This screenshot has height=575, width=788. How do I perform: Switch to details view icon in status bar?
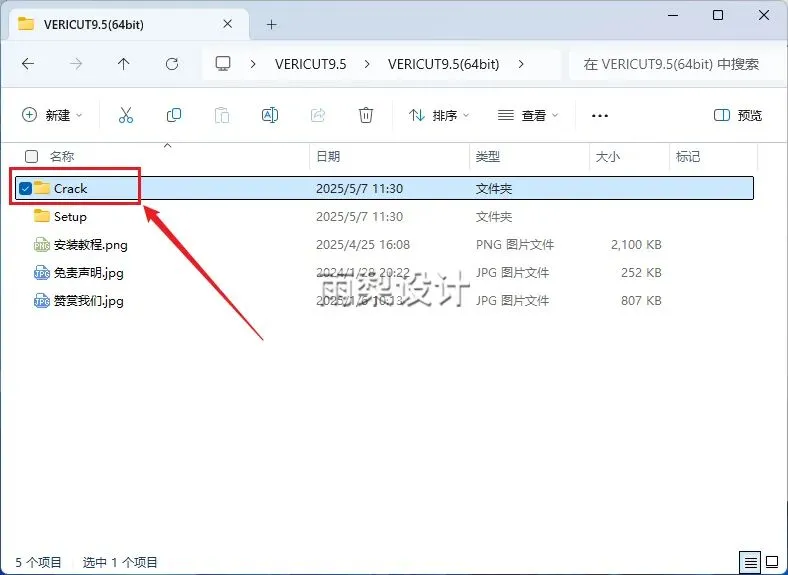click(750, 561)
